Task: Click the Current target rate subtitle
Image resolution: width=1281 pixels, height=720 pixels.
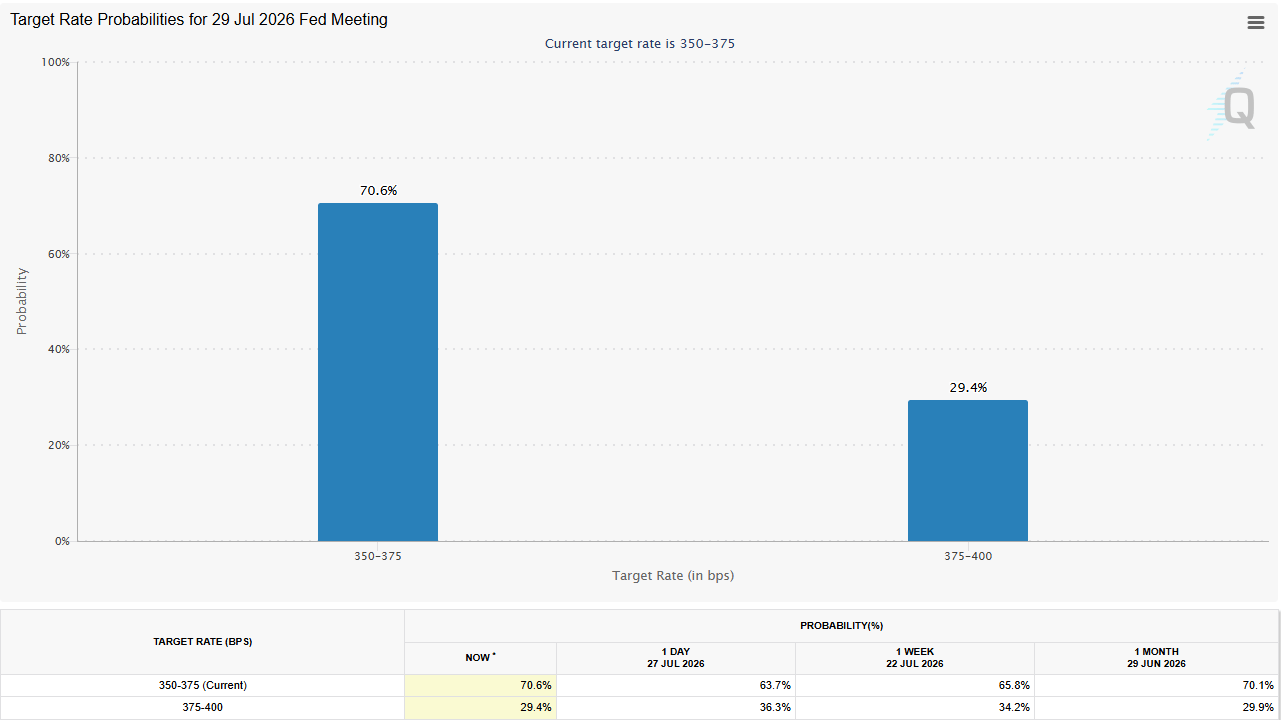Action: coord(640,44)
